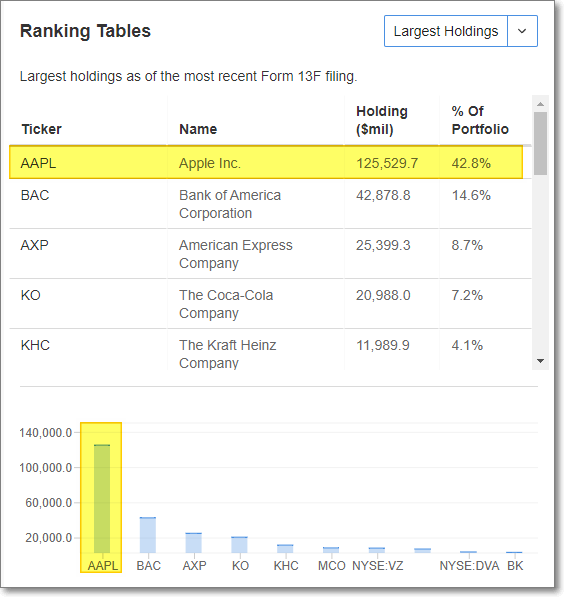
Task: Click the 42,878.8 holding value
Action: tap(383, 195)
